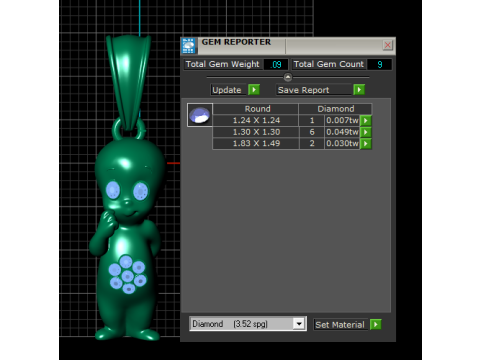Click the Set Material button
This screenshot has width=480, height=360.
340,325
